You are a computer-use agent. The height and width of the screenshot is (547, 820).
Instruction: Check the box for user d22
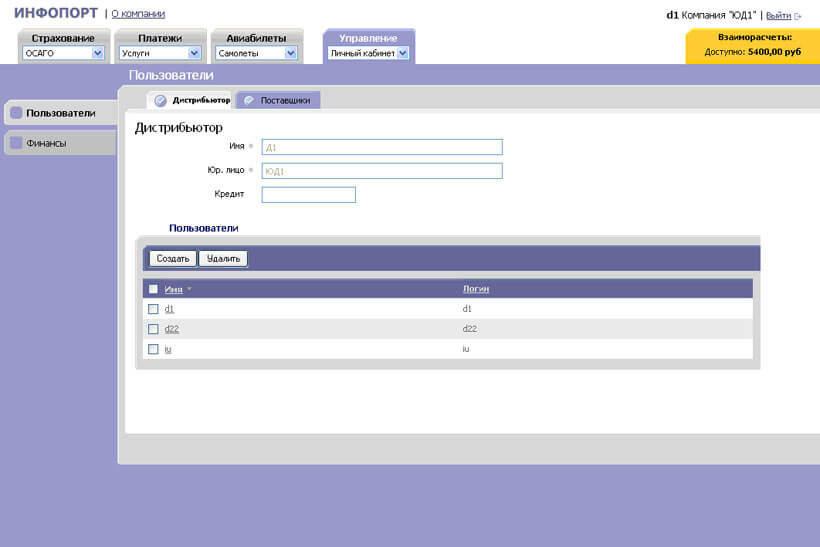[x=153, y=329]
